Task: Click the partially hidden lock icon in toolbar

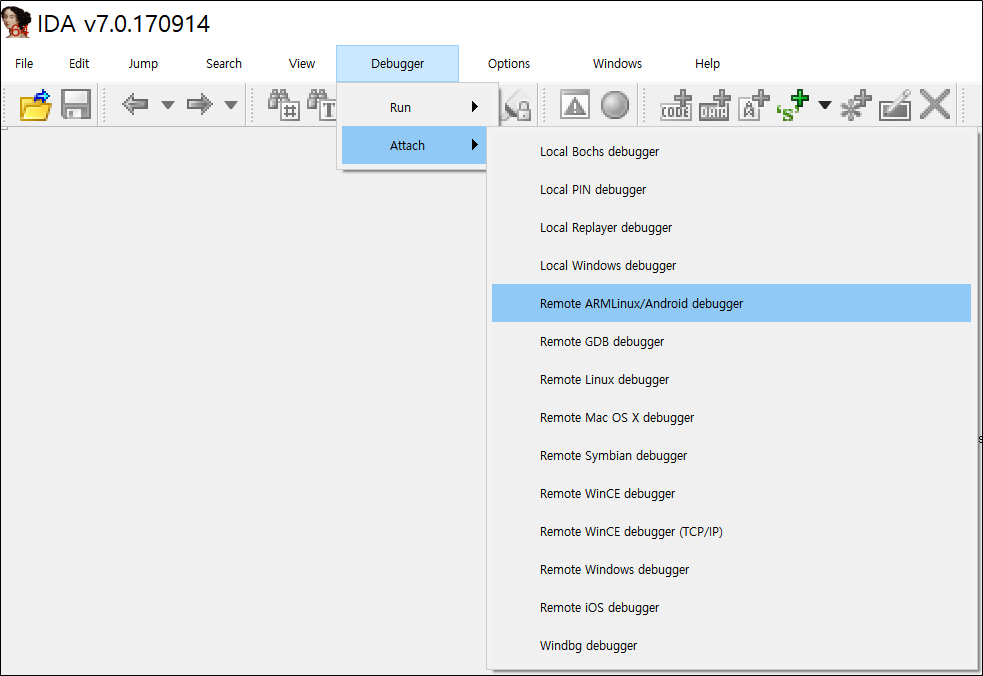Action: click(518, 105)
